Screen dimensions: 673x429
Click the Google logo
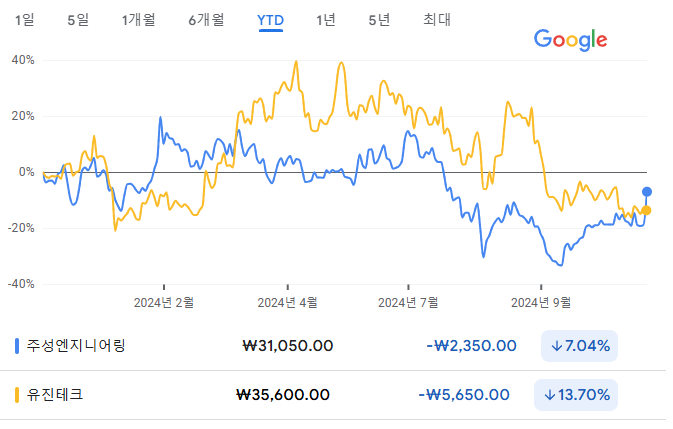click(x=570, y=40)
